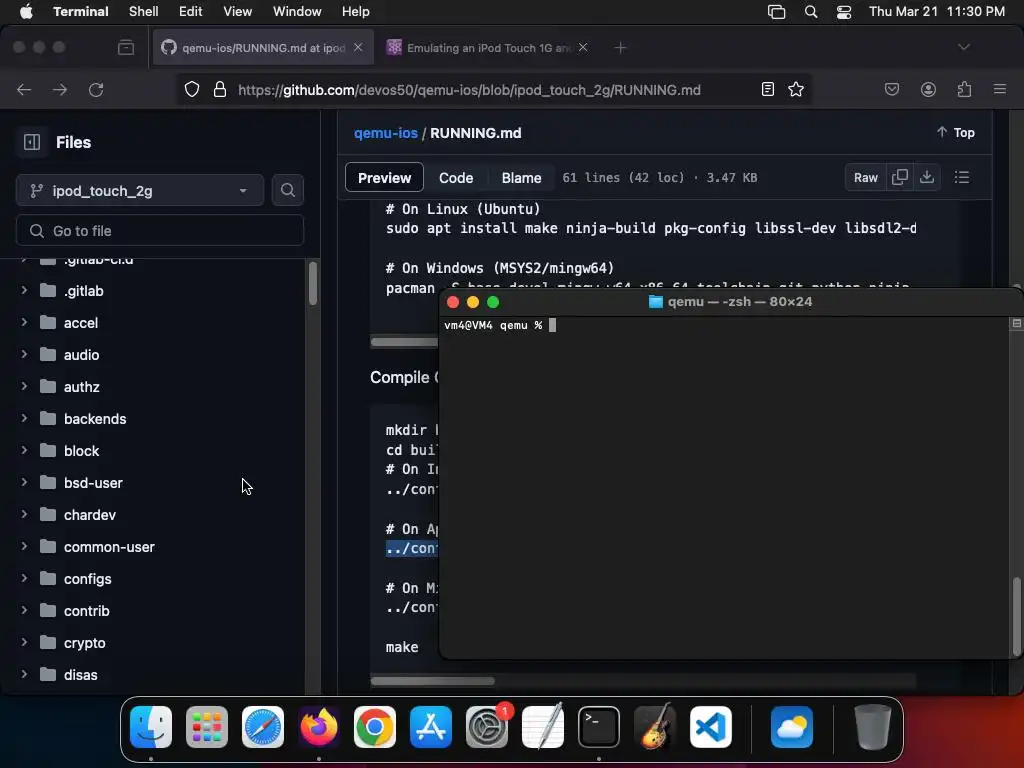
Task: Open the Pocket save icon
Action: [891, 89]
